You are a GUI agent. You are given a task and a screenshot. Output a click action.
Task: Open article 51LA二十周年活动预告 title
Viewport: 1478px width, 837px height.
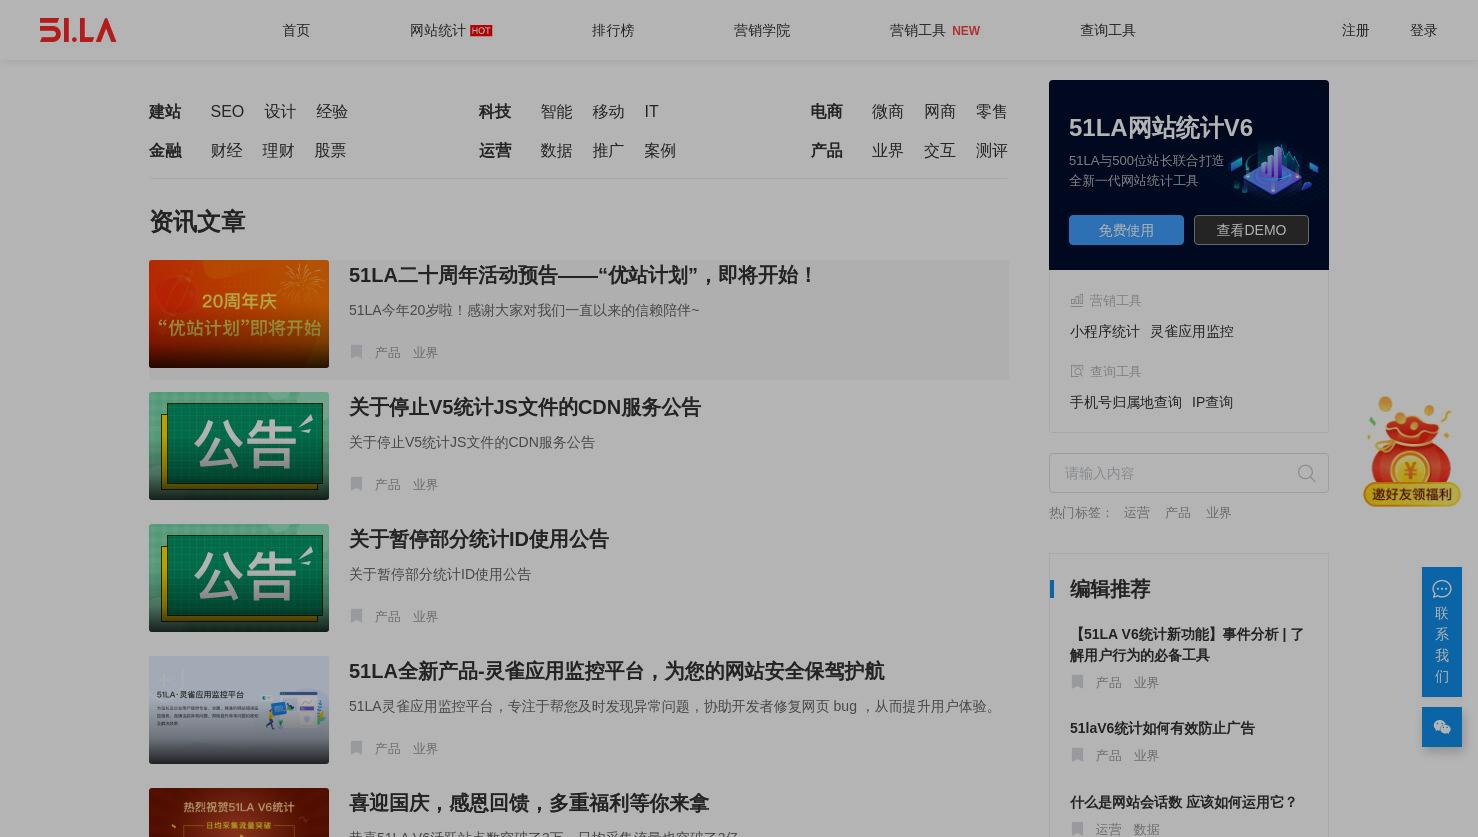(x=583, y=275)
